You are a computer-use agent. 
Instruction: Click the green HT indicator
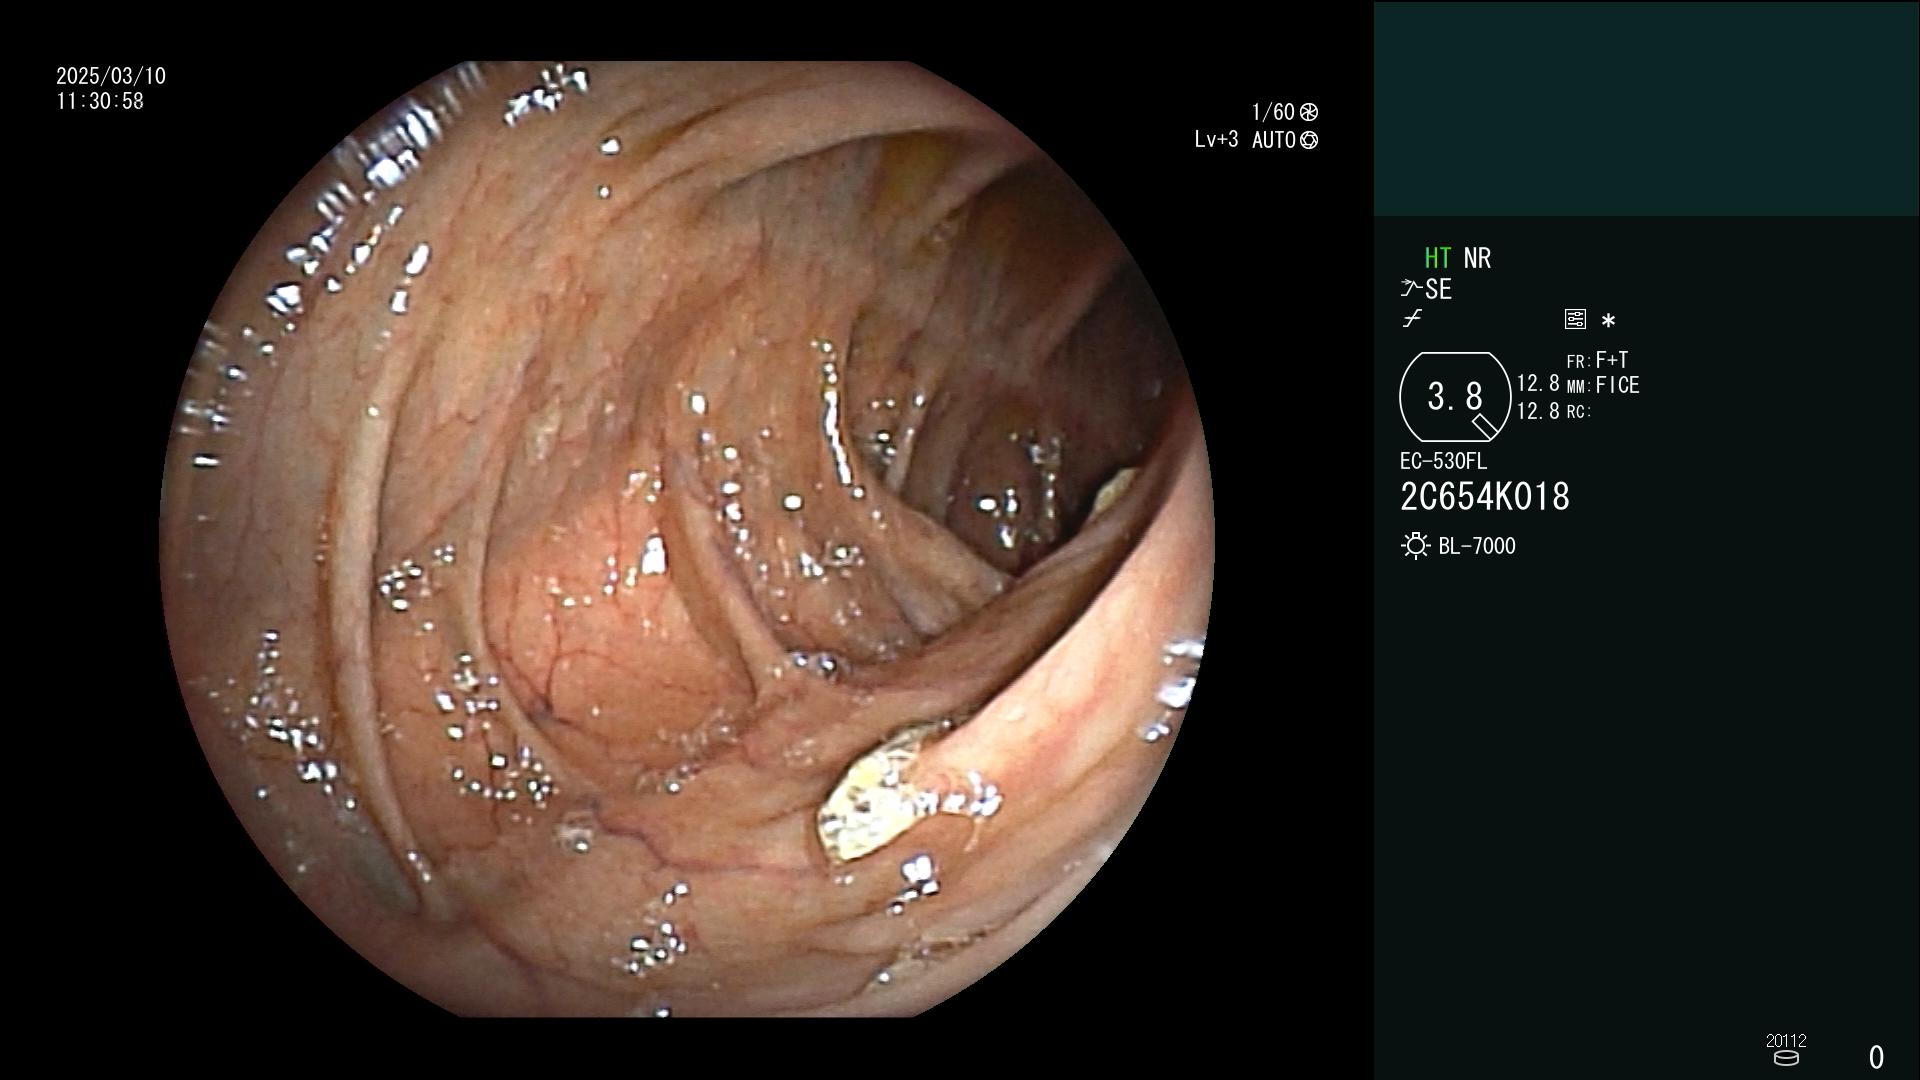click(1437, 258)
